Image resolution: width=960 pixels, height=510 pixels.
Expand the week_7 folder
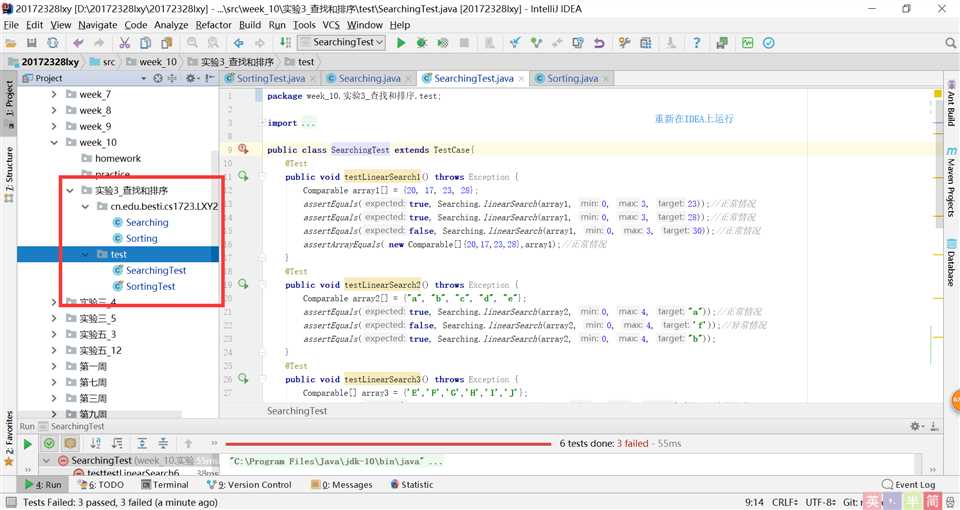[54, 94]
